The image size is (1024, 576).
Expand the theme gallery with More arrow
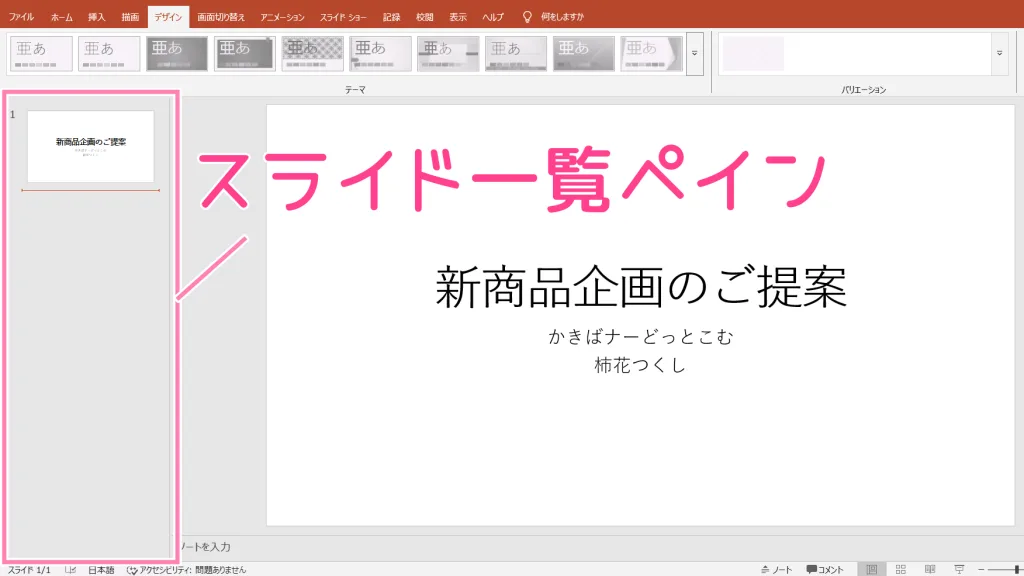tap(695, 54)
